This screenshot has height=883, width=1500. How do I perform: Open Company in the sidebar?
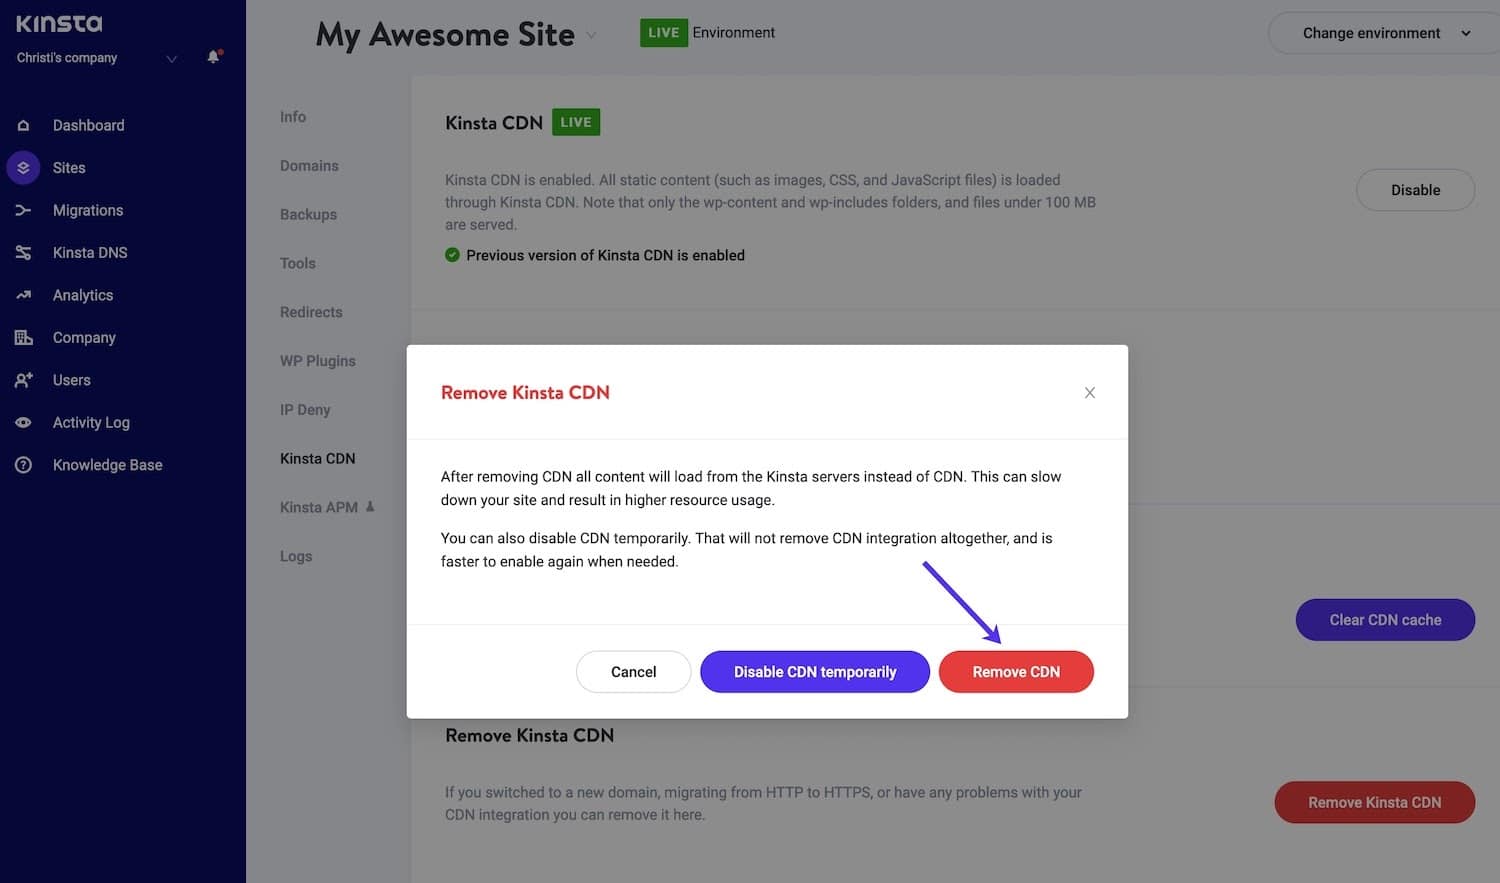tap(84, 338)
